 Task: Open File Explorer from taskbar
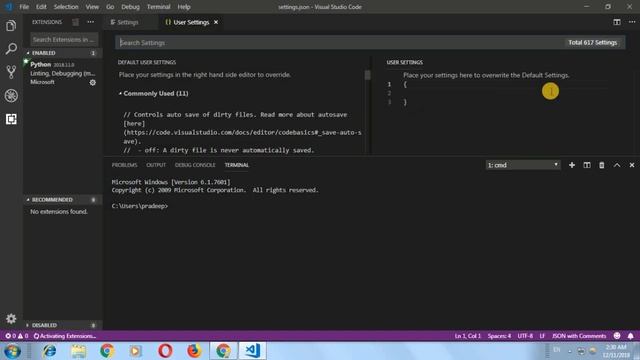point(78,351)
